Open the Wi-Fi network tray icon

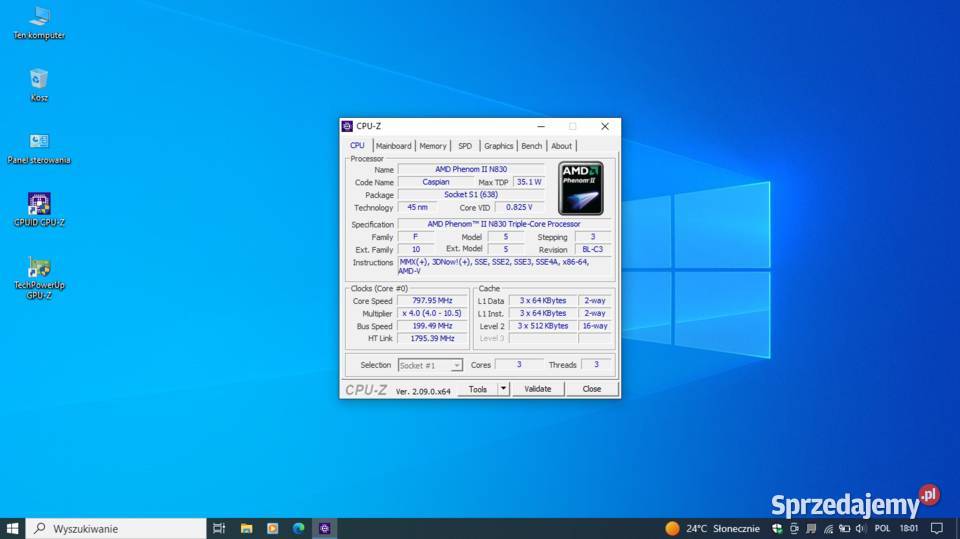828,528
